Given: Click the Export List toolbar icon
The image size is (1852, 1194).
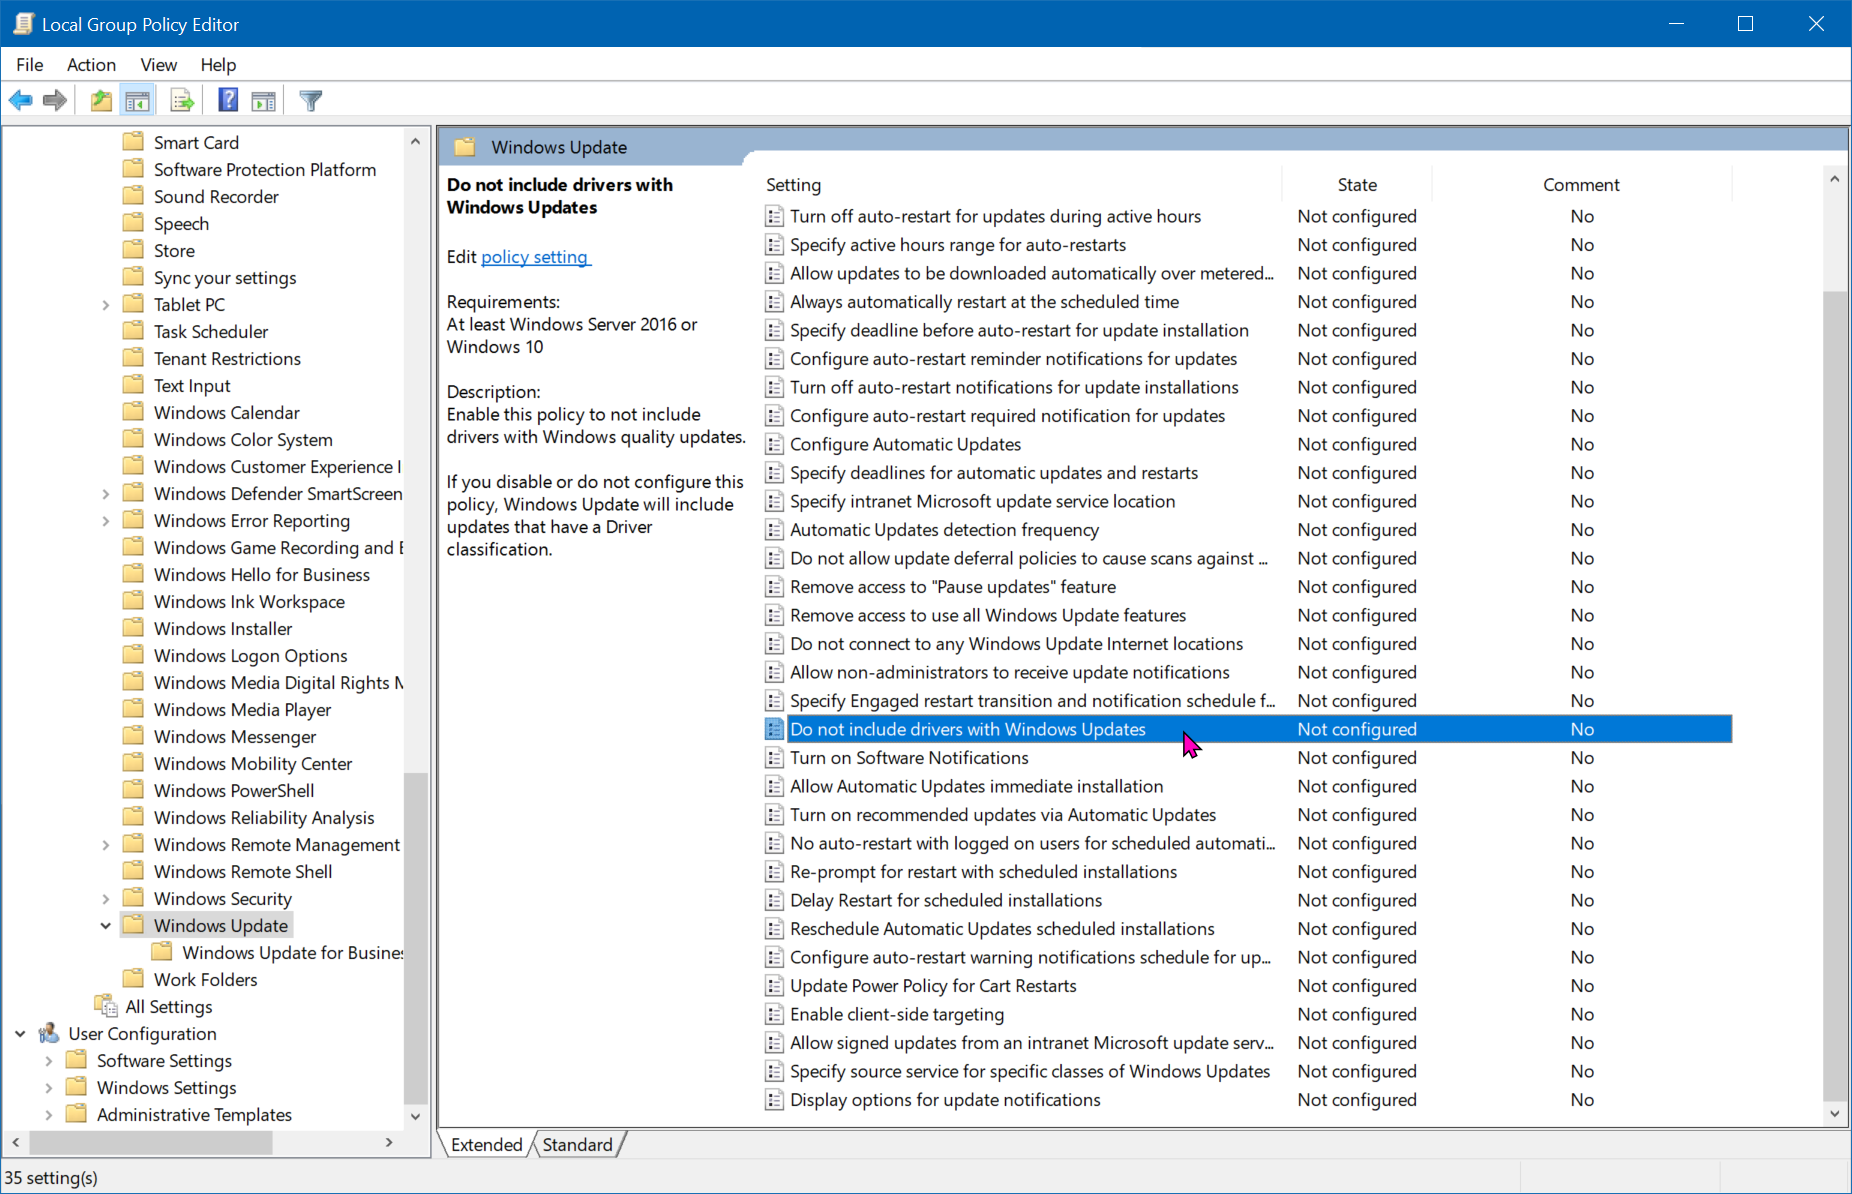Looking at the screenshot, I should [x=182, y=100].
